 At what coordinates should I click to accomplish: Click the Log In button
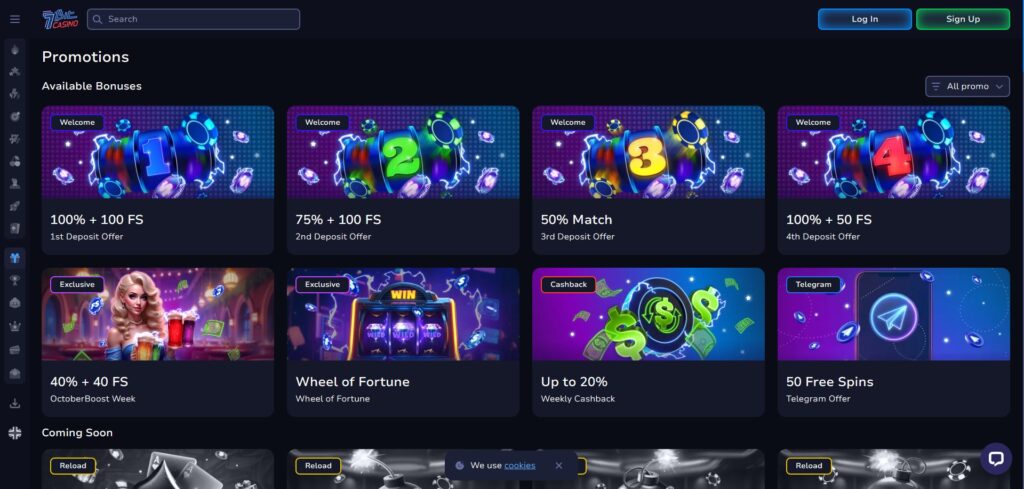click(865, 19)
